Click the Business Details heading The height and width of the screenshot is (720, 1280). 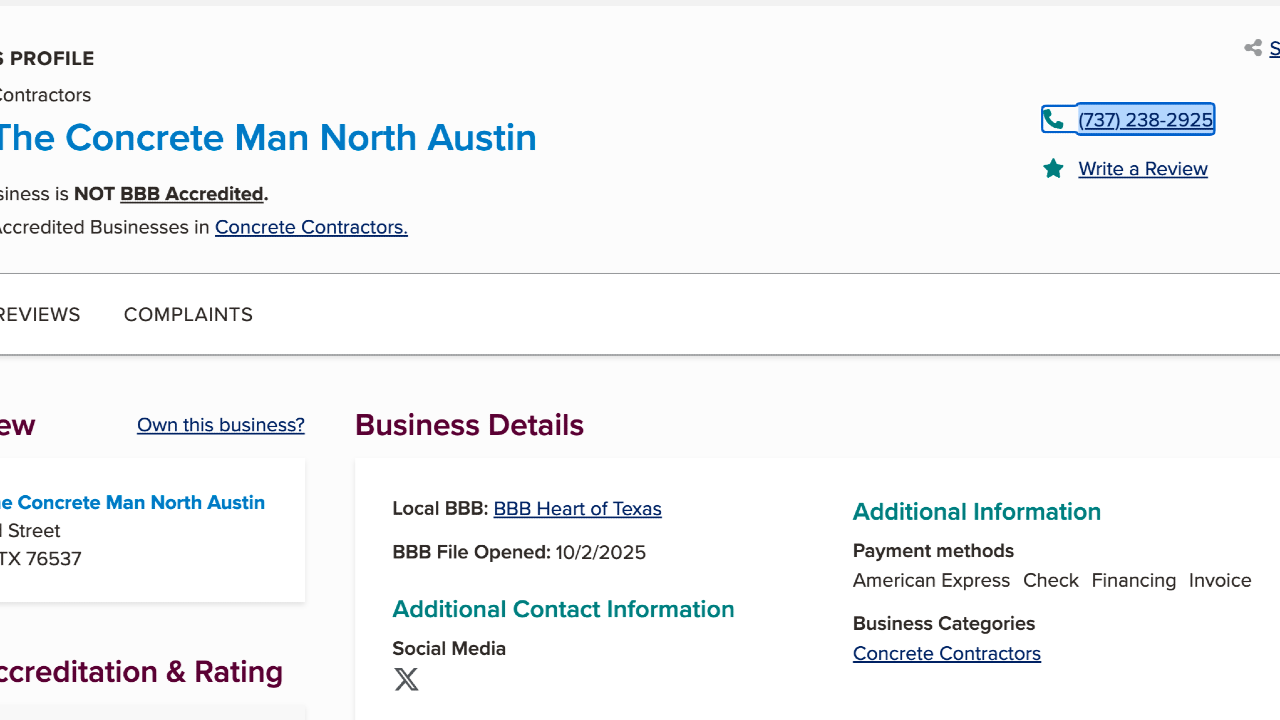[469, 425]
